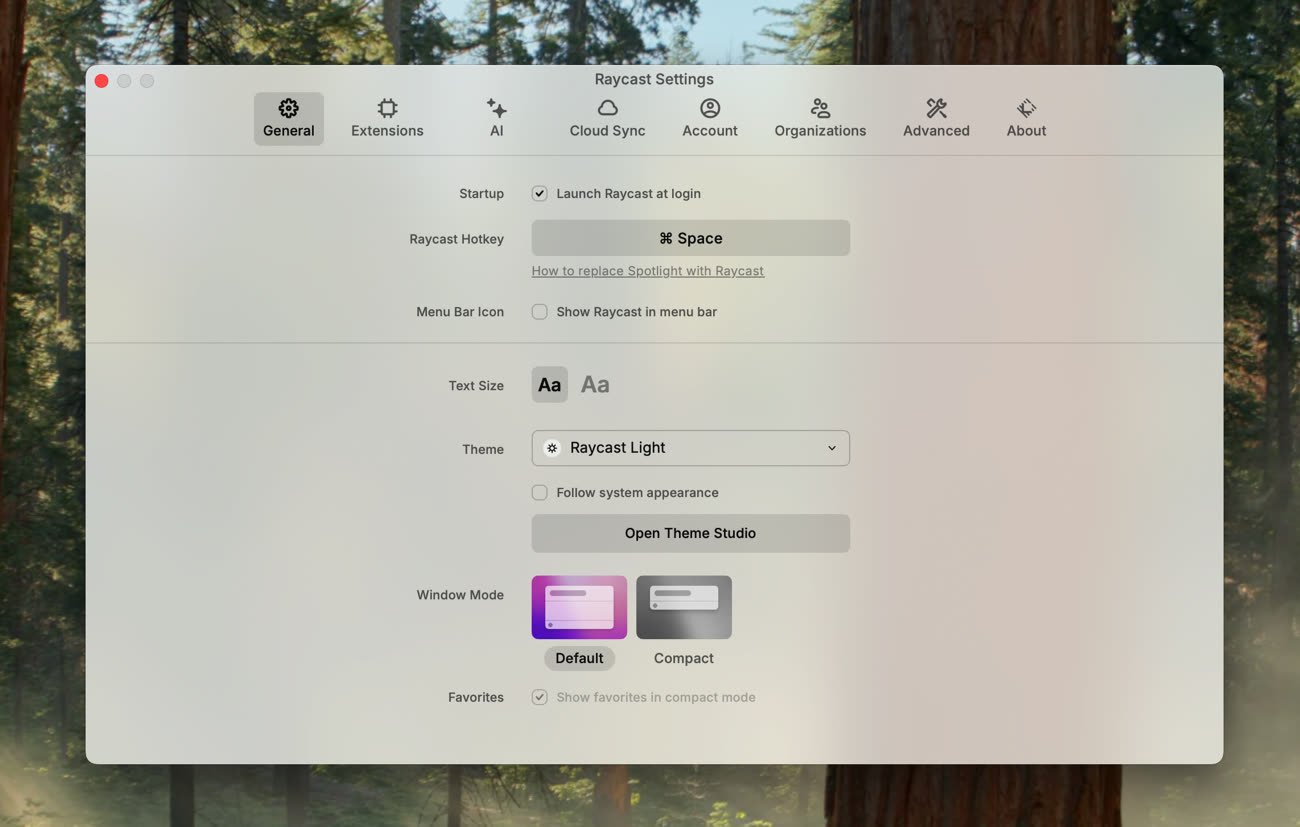Image resolution: width=1300 pixels, height=827 pixels.
Task: Click the Extensions chip icon
Action: [387, 108]
